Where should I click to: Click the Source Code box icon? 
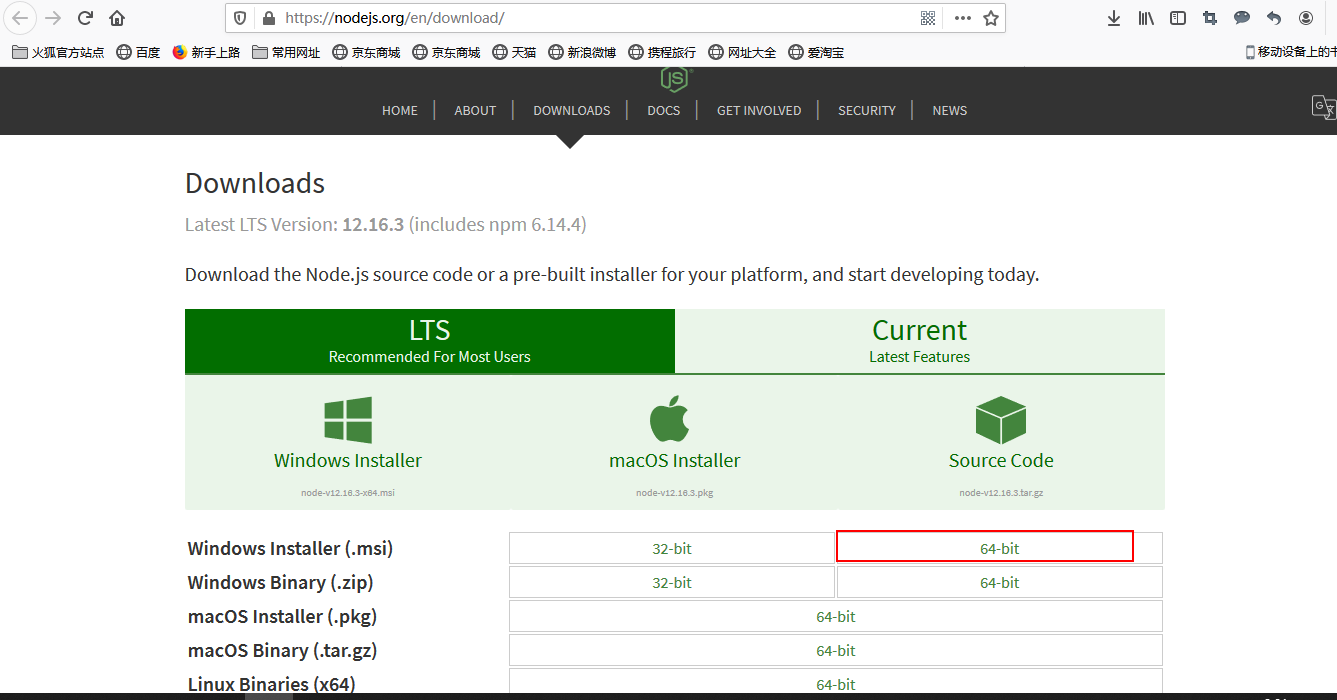[x=1000, y=418]
